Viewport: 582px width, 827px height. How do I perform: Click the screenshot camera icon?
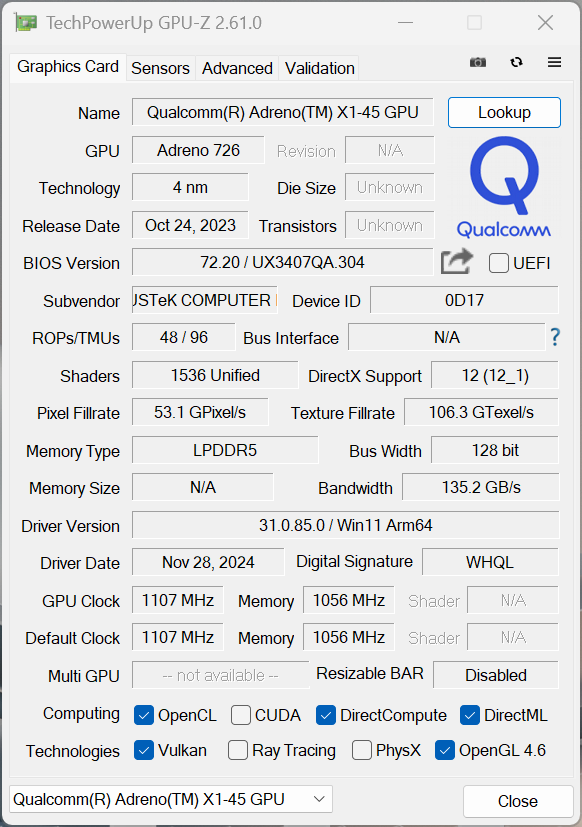(478, 63)
